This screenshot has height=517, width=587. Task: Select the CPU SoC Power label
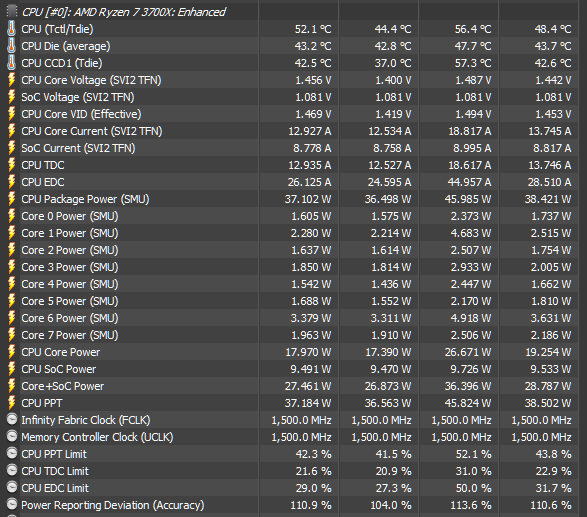(x=59, y=369)
